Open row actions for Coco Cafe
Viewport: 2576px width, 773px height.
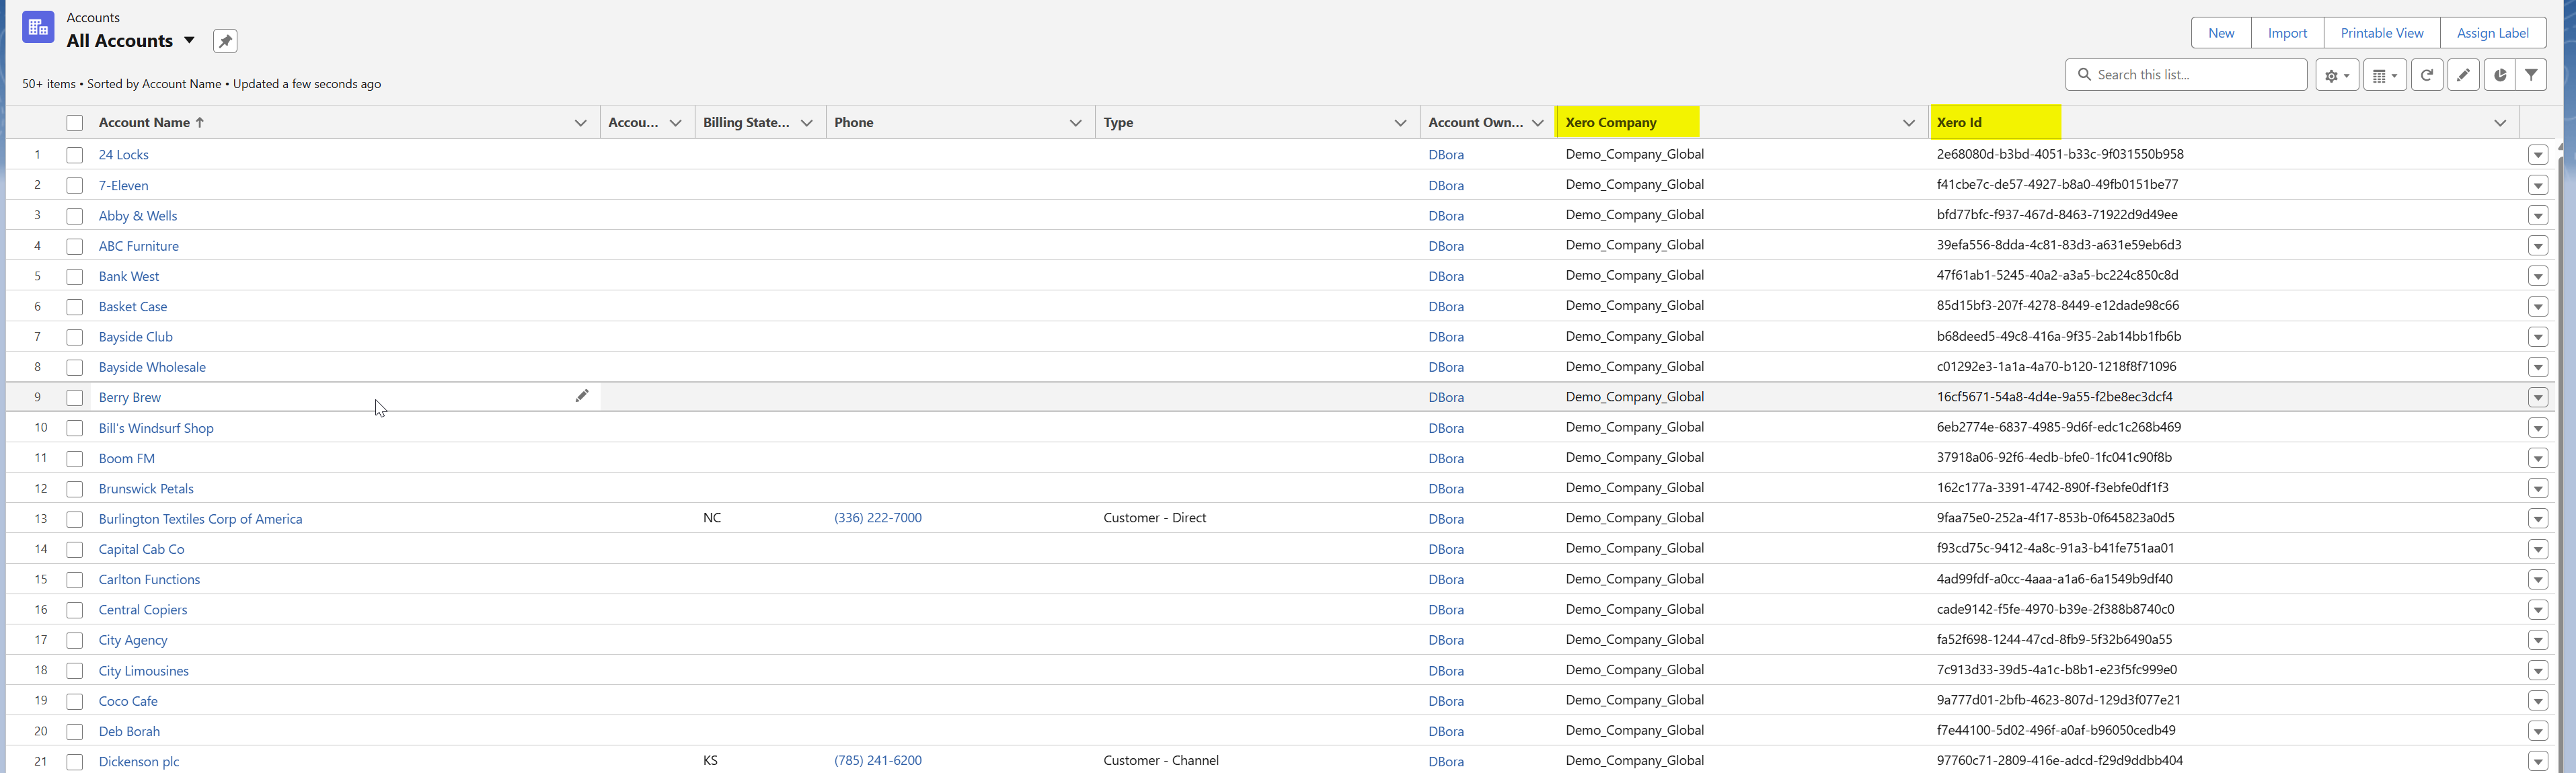point(2538,701)
